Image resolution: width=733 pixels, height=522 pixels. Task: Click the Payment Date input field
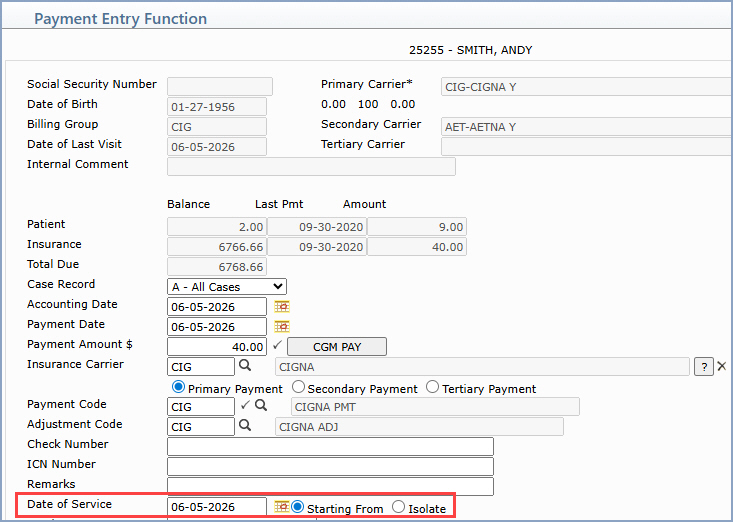[217, 327]
